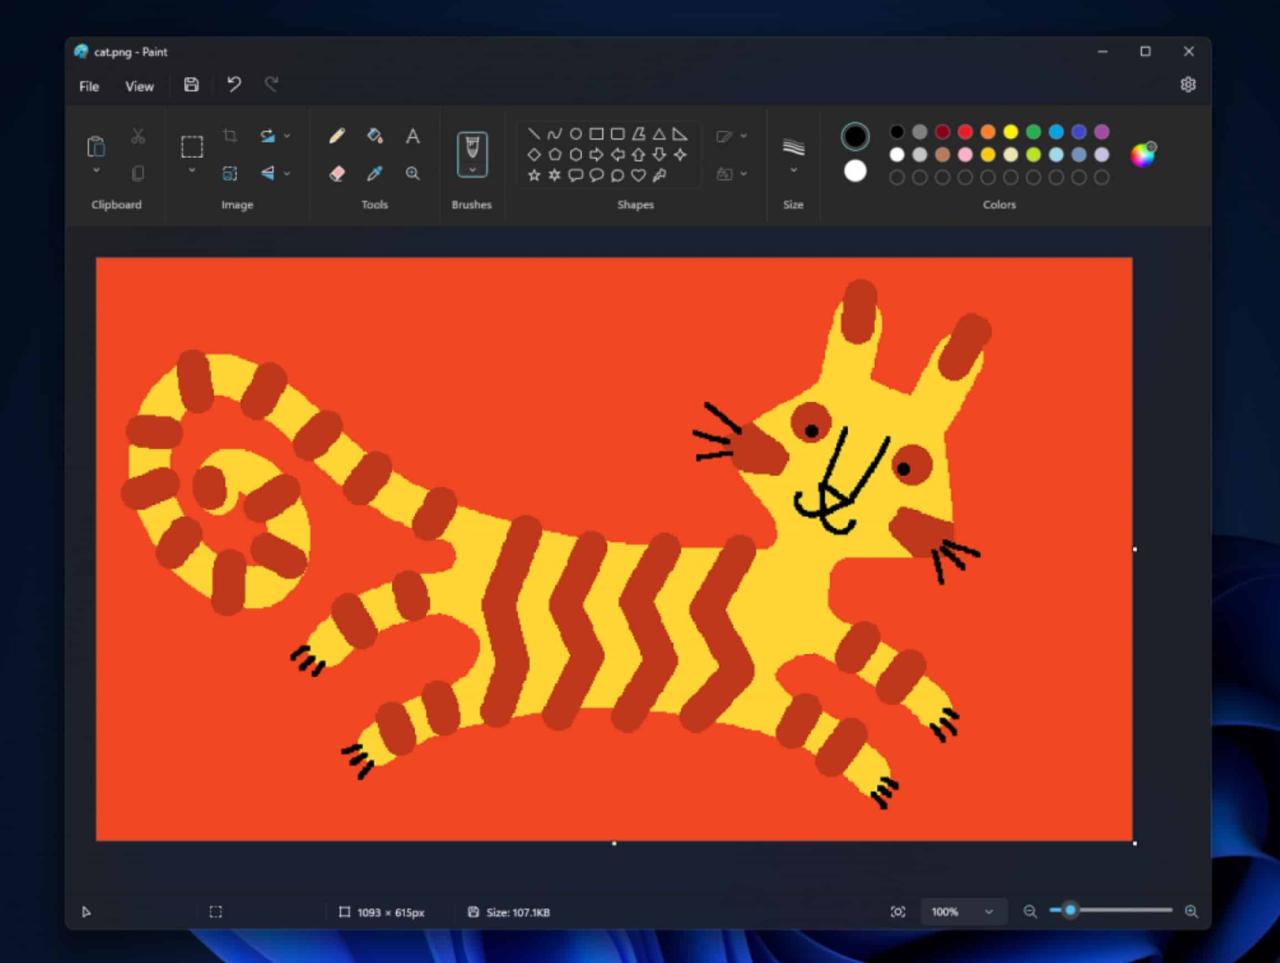
Task: Open the Rotate options dropdown
Action: [289, 136]
